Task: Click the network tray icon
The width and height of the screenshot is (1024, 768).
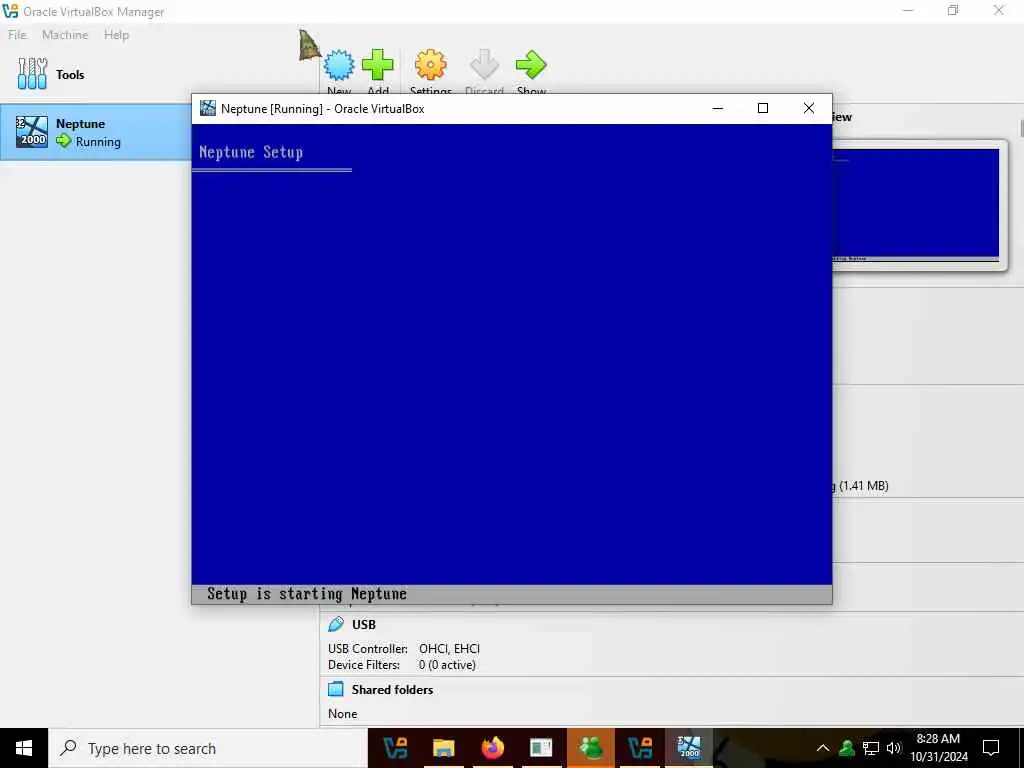Action: click(871, 748)
